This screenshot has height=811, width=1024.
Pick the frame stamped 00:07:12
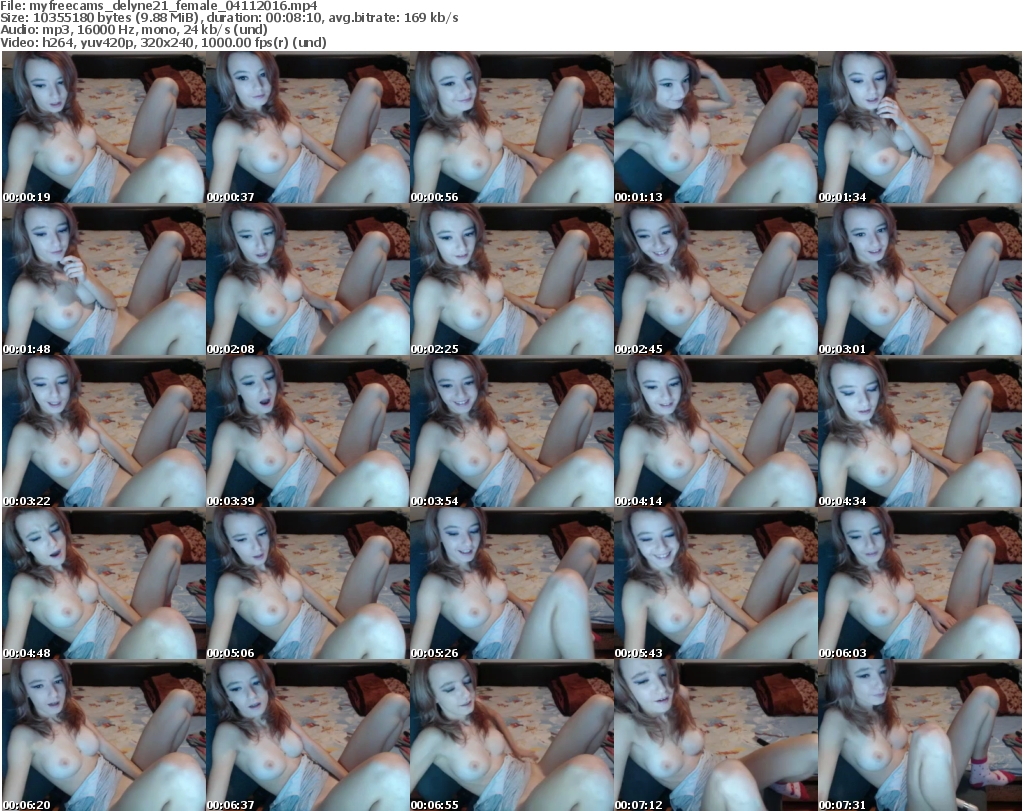click(715, 735)
